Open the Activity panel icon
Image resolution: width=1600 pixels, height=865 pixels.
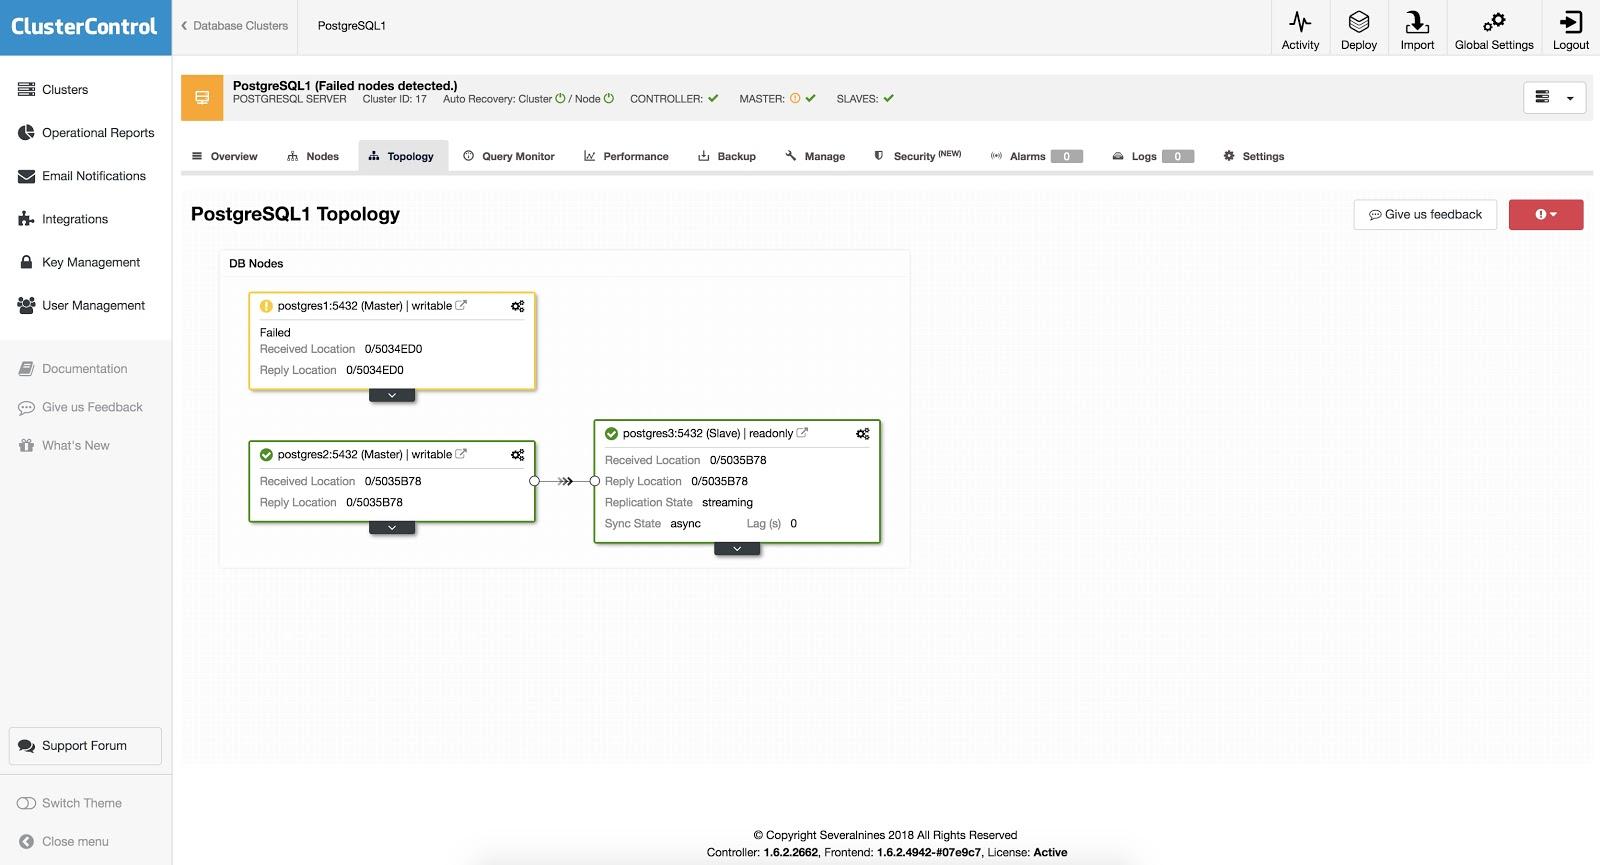pyautogui.click(x=1300, y=22)
